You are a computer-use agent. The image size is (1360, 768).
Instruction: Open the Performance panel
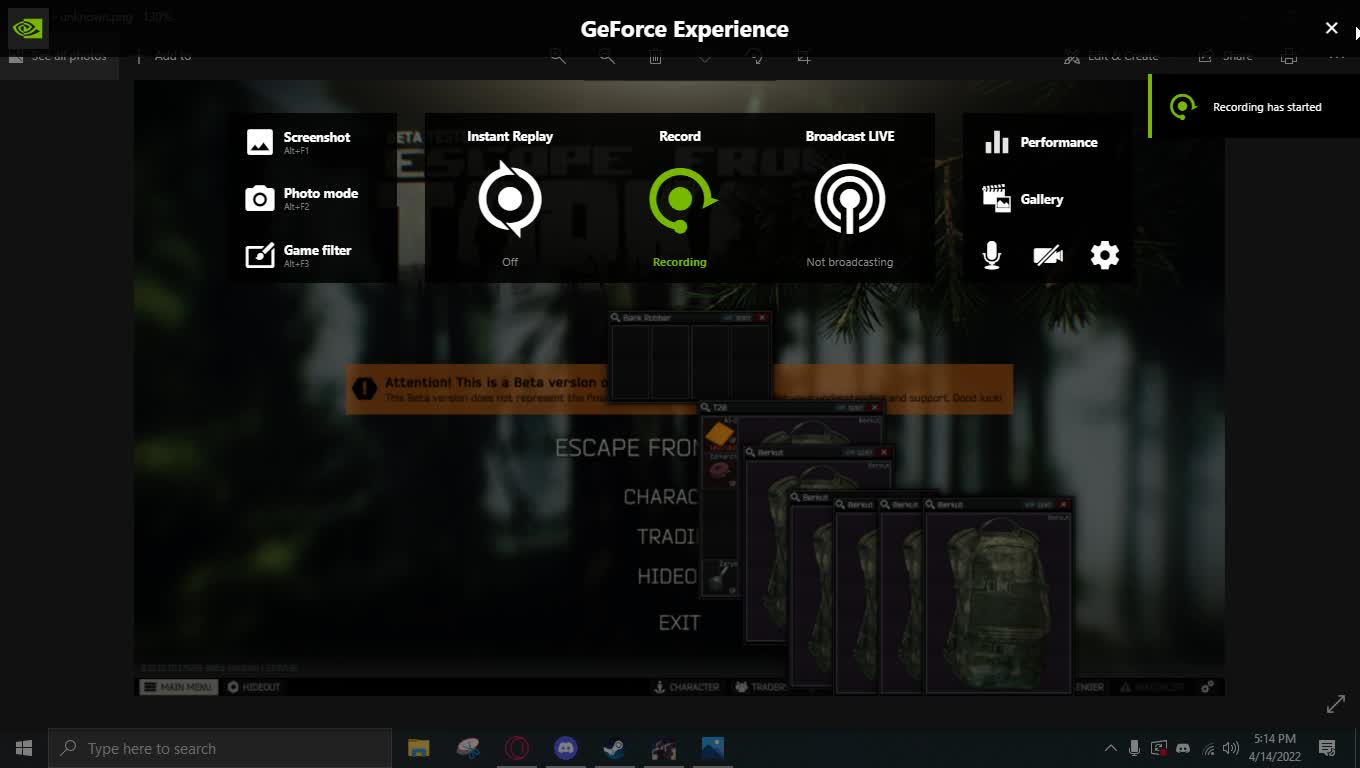click(x=1040, y=142)
